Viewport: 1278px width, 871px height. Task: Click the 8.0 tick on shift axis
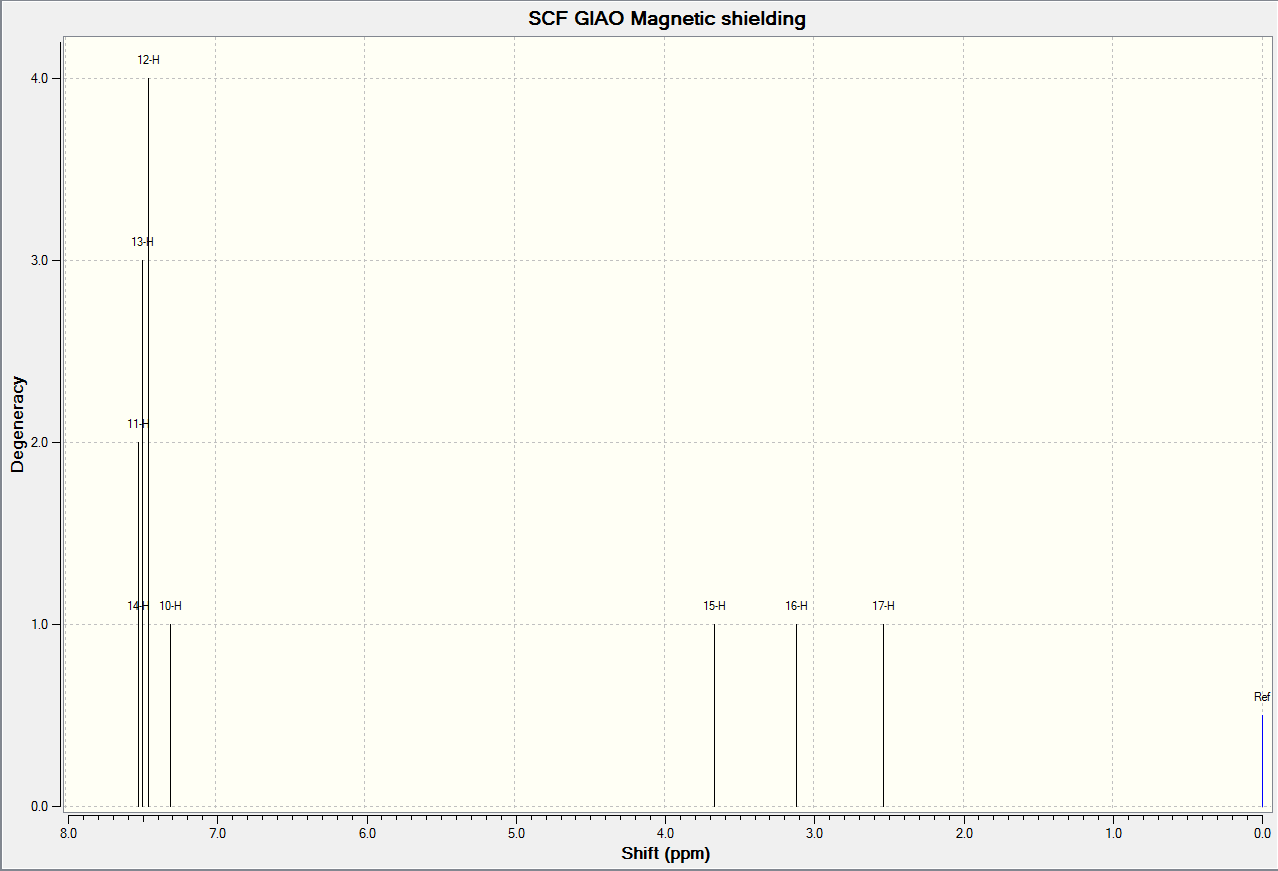68,832
